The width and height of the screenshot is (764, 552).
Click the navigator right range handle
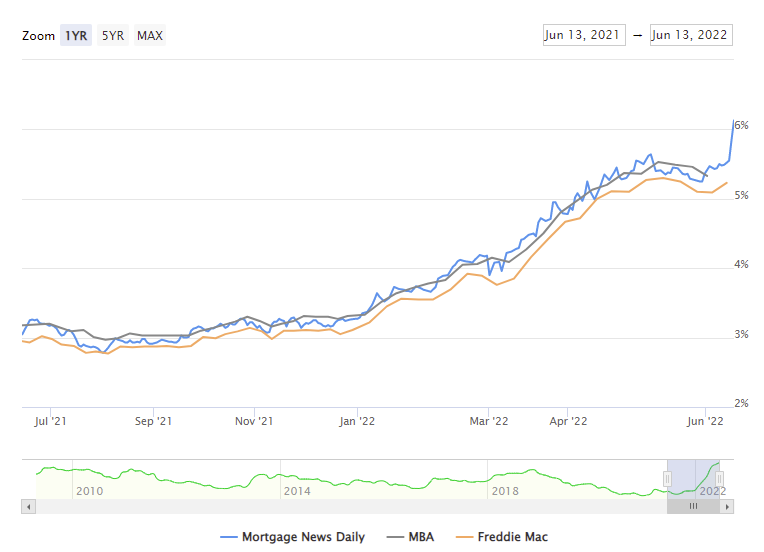tap(719, 479)
